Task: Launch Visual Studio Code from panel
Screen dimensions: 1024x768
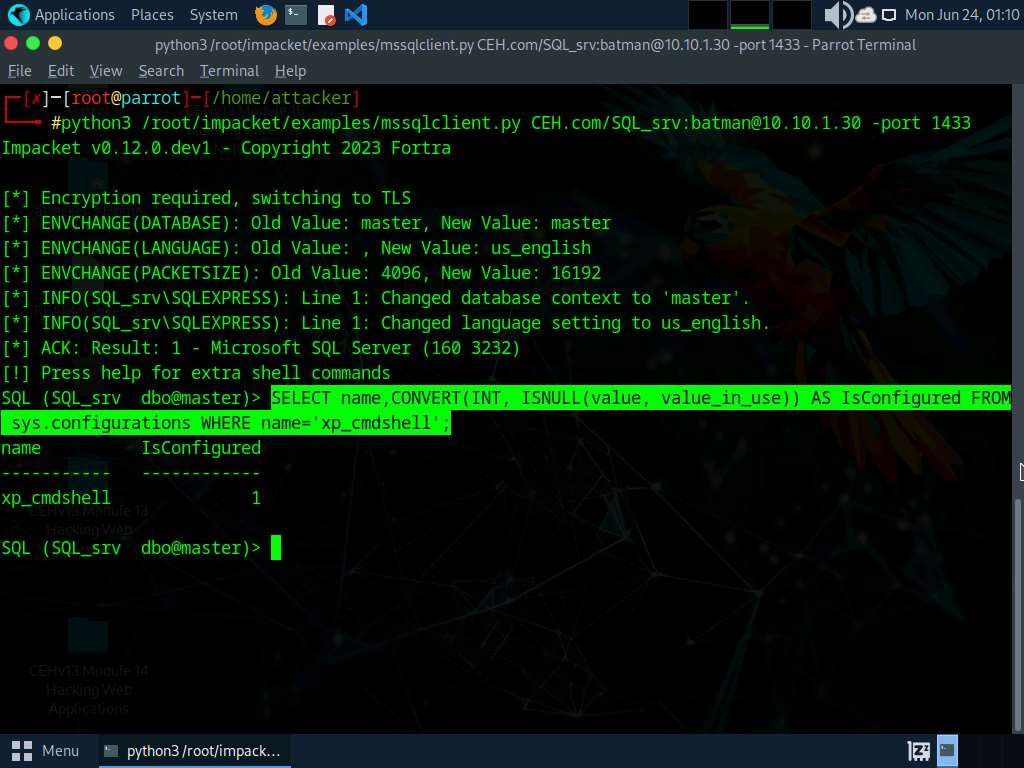Action: [x=355, y=15]
